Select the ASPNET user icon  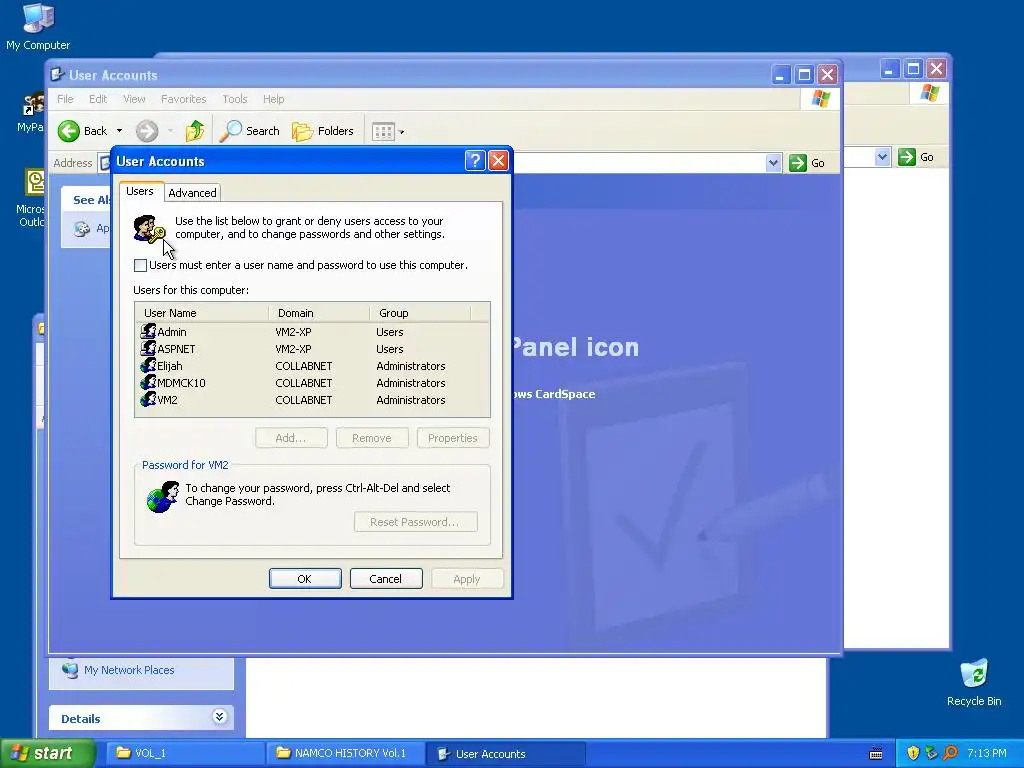148,348
